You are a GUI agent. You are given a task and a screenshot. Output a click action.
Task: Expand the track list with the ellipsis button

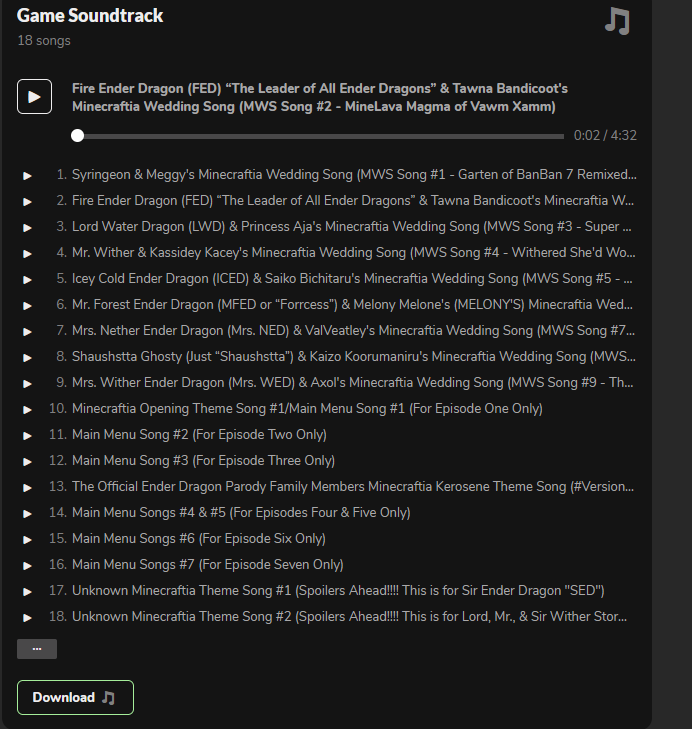37,649
